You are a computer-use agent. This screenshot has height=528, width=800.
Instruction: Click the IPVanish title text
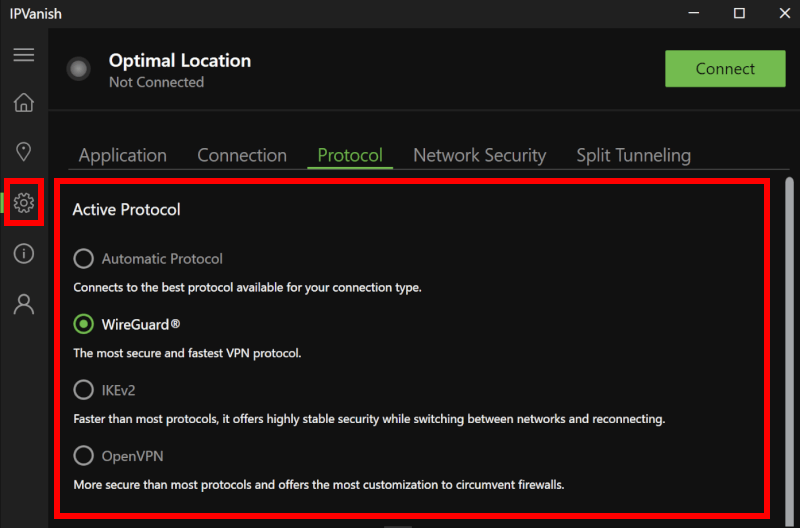(x=35, y=14)
